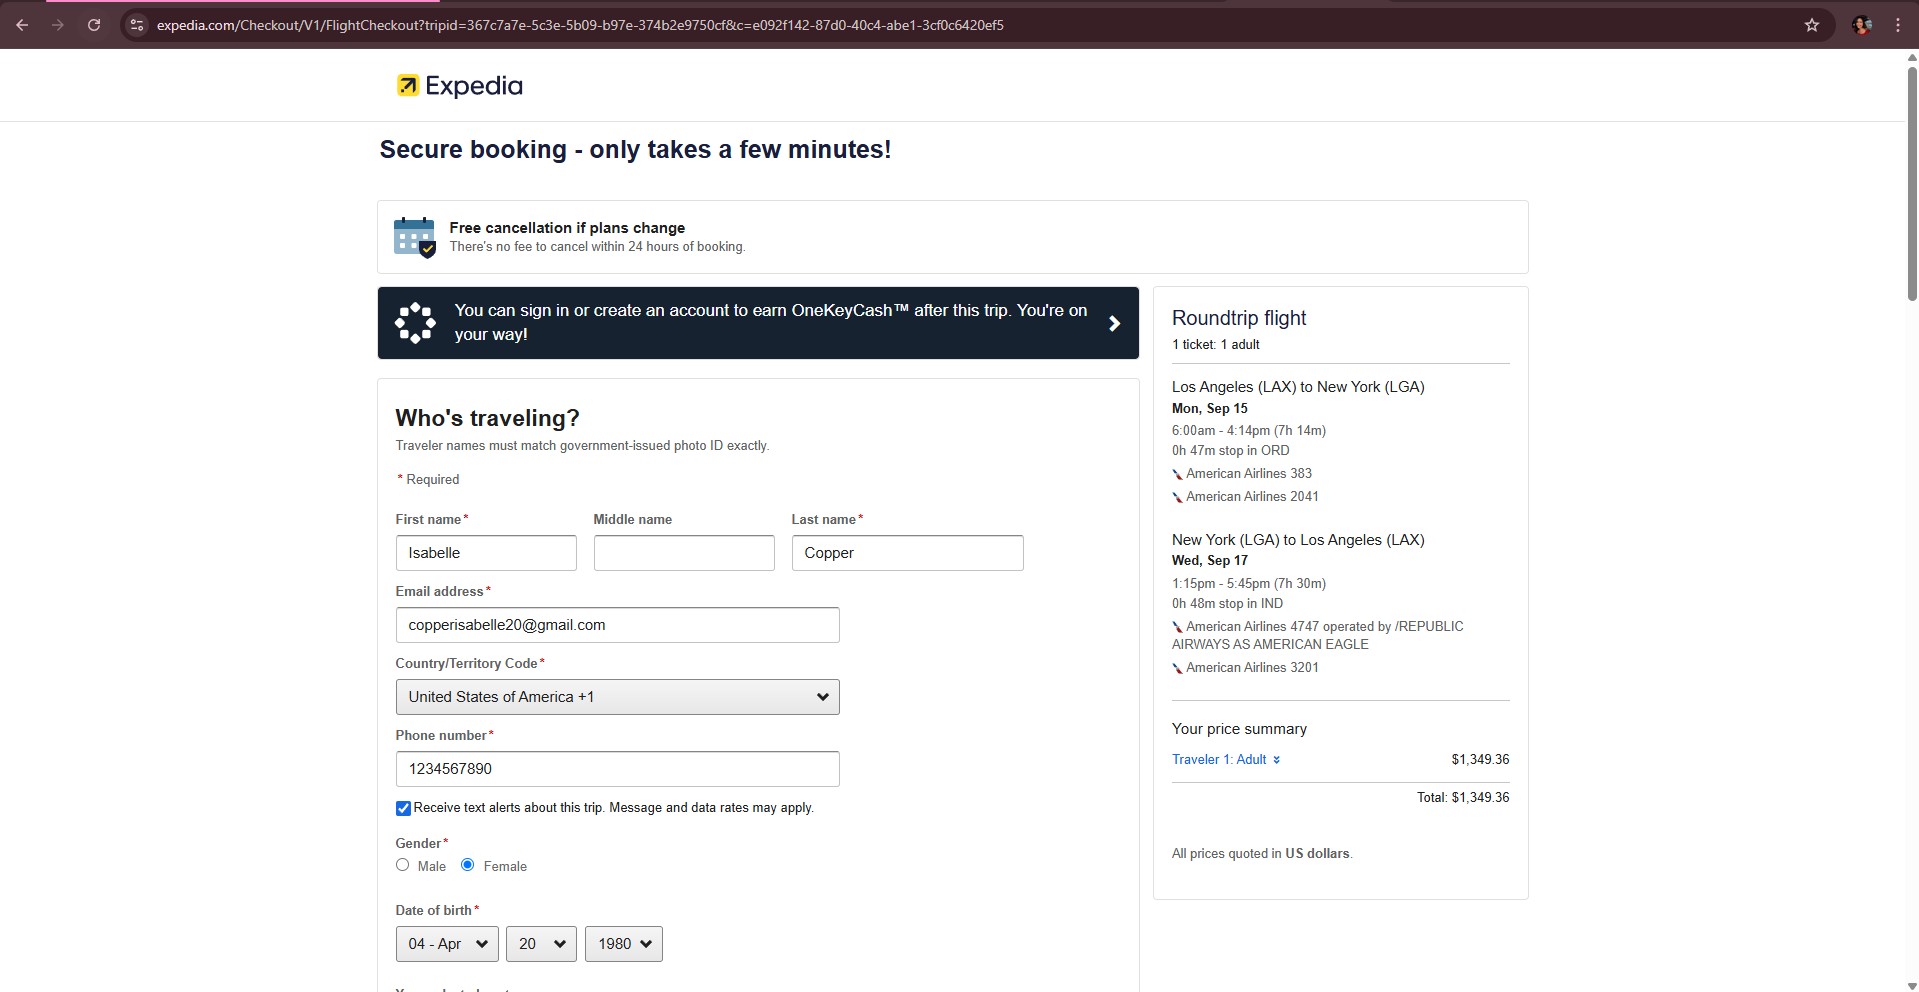This screenshot has width=1919, height=992.
Task: Click American Airlines 3201 airline icon
Action: pos(1177,668)
